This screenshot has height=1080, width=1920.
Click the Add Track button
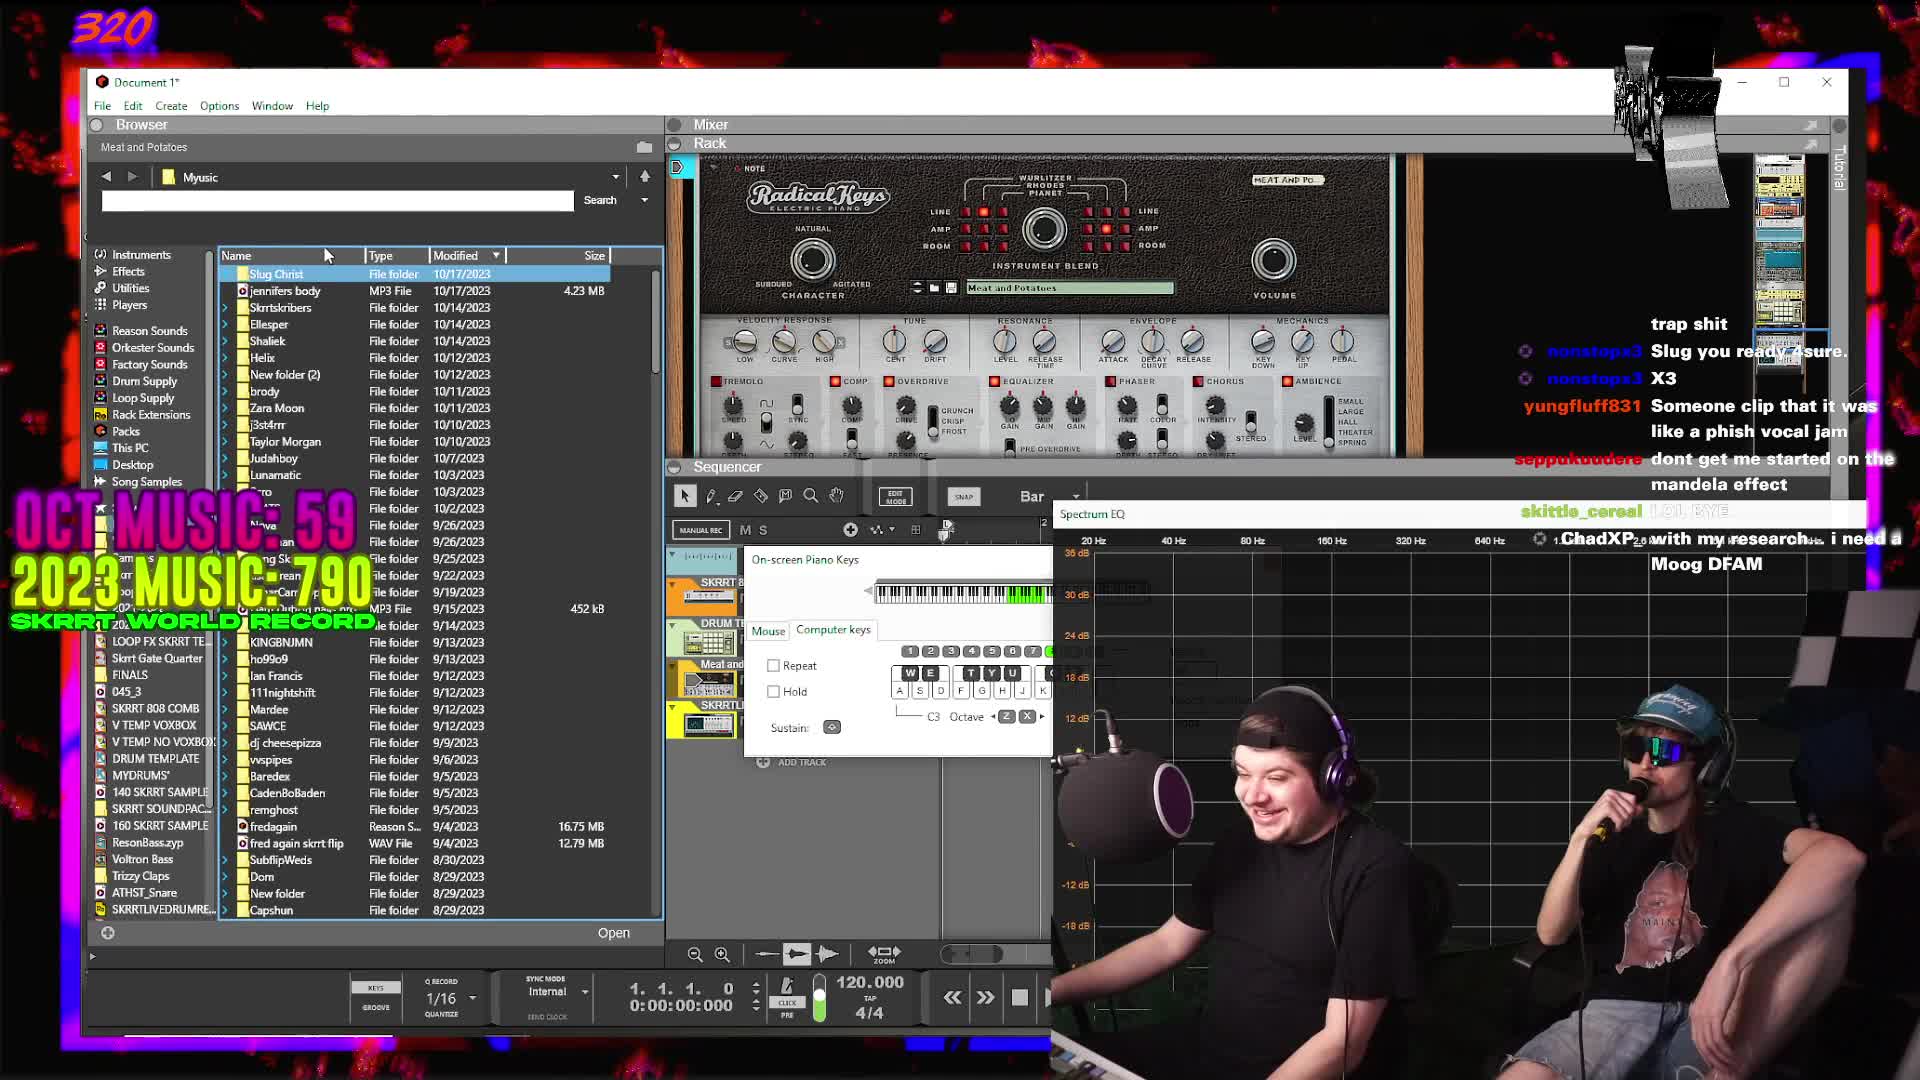coord(792,762)
